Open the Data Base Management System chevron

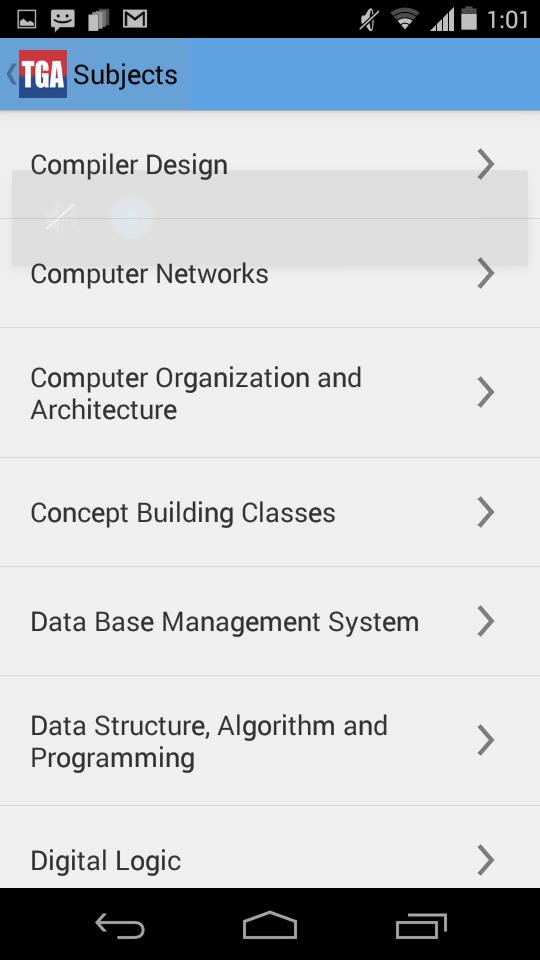coord(486,621)
